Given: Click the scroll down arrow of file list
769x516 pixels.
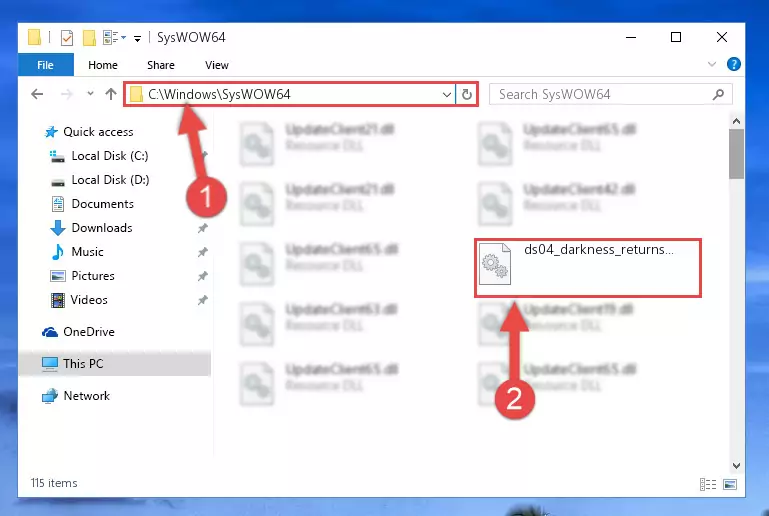Looking at the screenshot, I should (736, 465).
